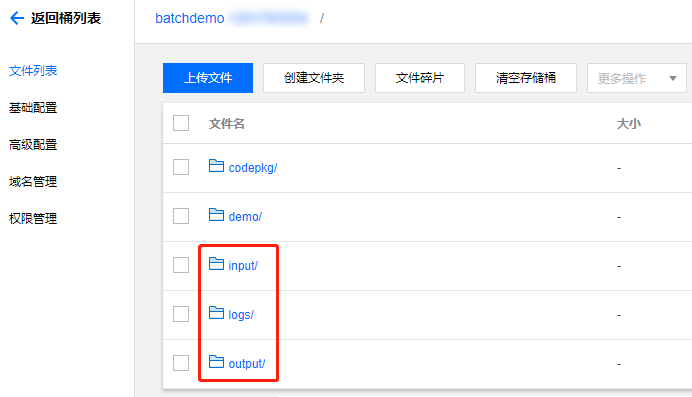This screenshot has width=692, height=397.
Task: Click the codepkg folder icon
Action: pos(216,166)
